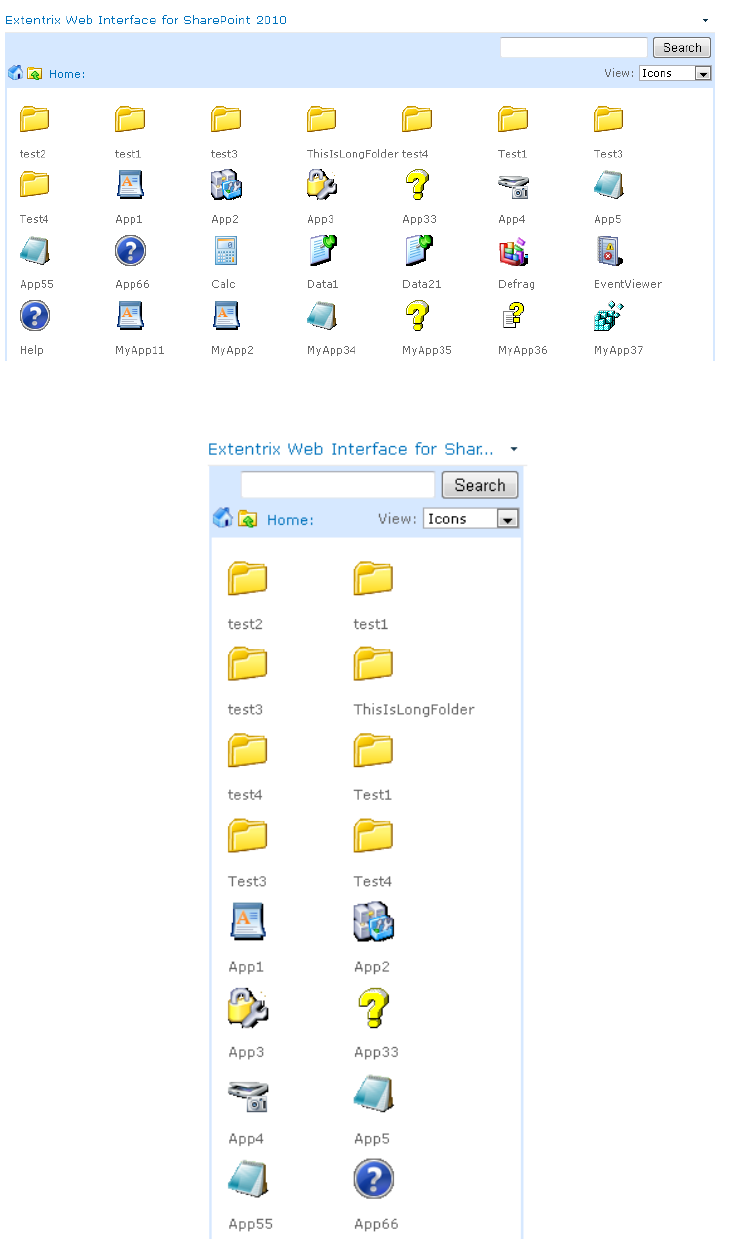This screenshot has width=753, height=1239.
Task: Launch the MyApp36 icon
Action: (513, 316)
